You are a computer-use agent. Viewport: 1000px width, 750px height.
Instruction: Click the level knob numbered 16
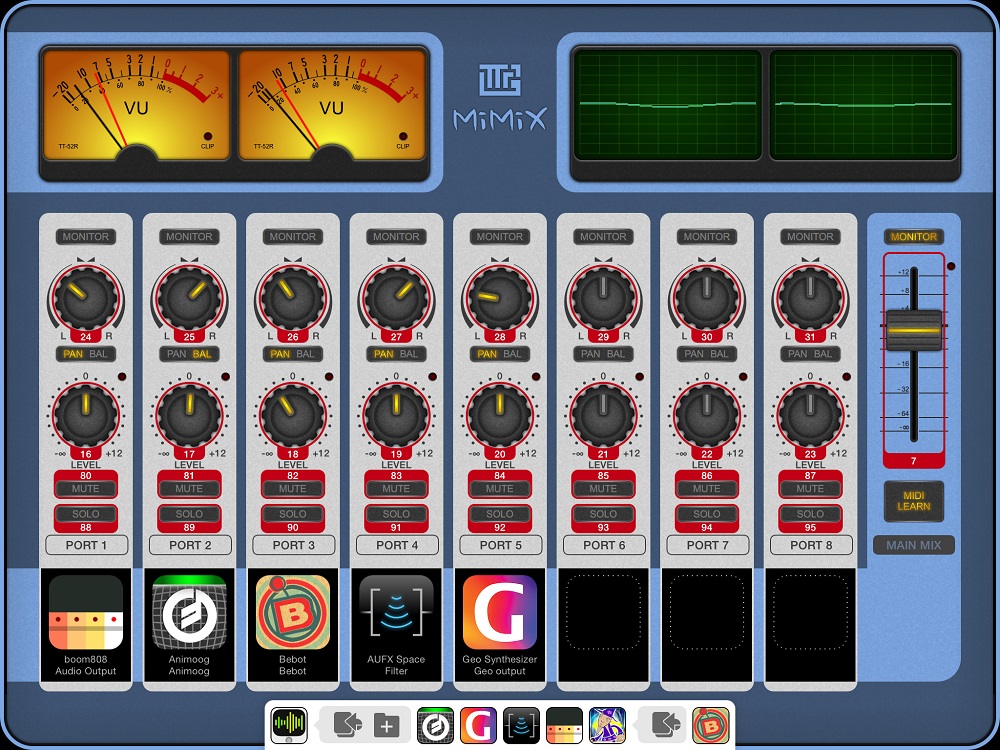[86, 415]
